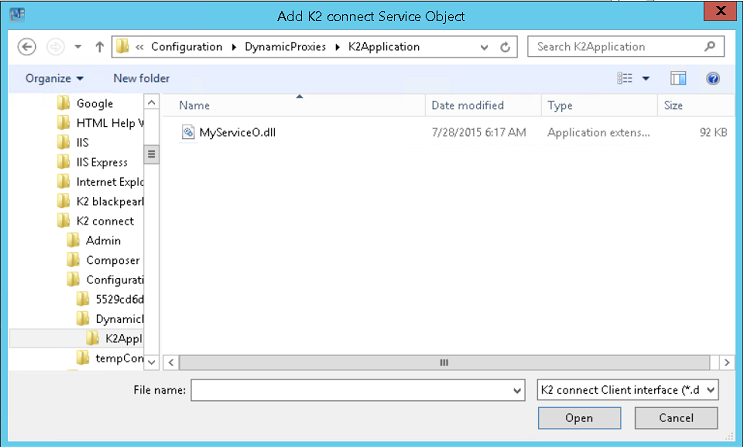Viewport: 743px width, 447px height.
Task: Click the Open button
Action: (x=578, y=418)
